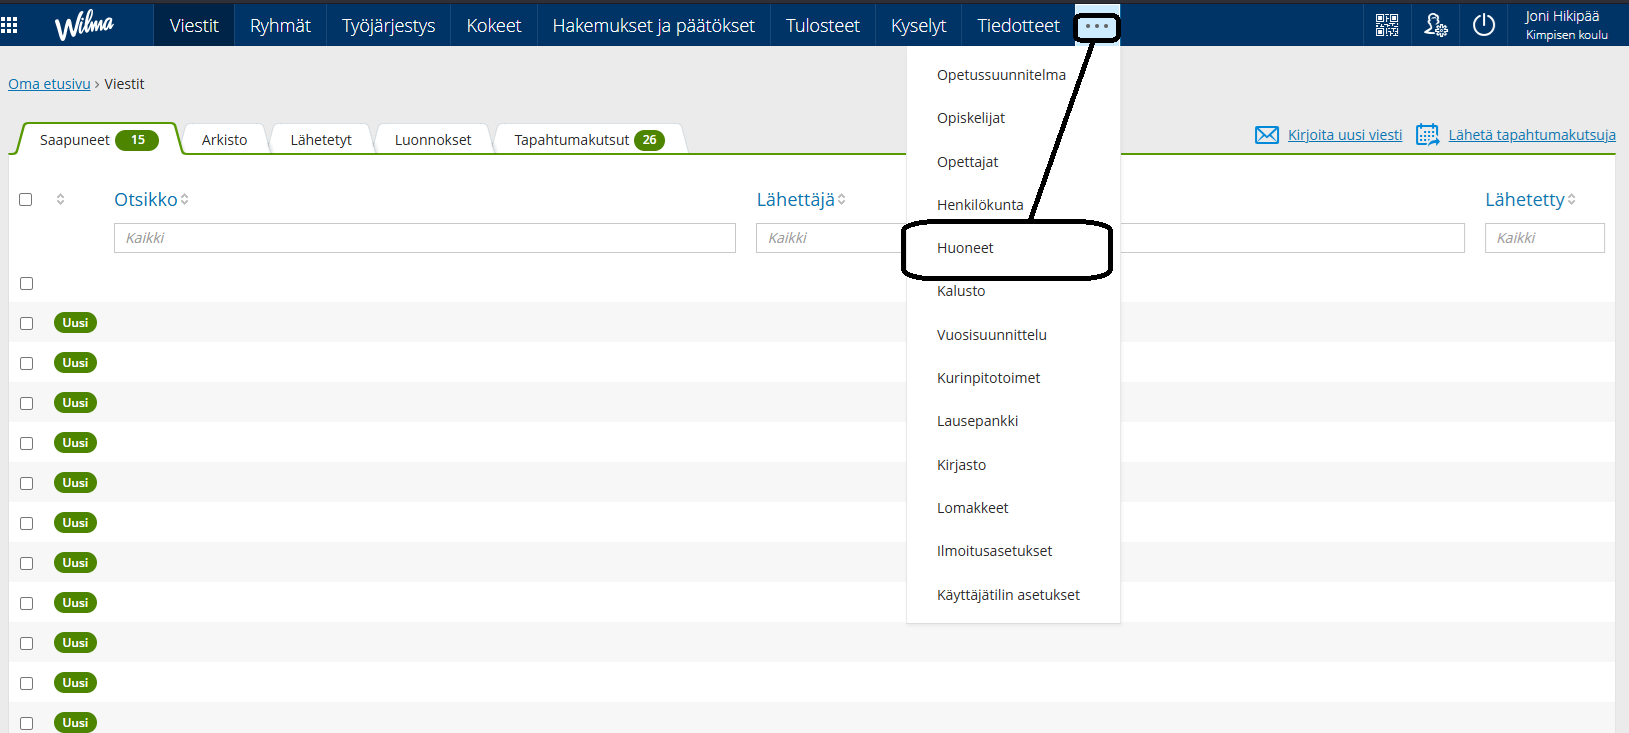Select Huoneet from the dropdown menu
Viewport: 1629px width, 733px height.
tap(965, 248)
